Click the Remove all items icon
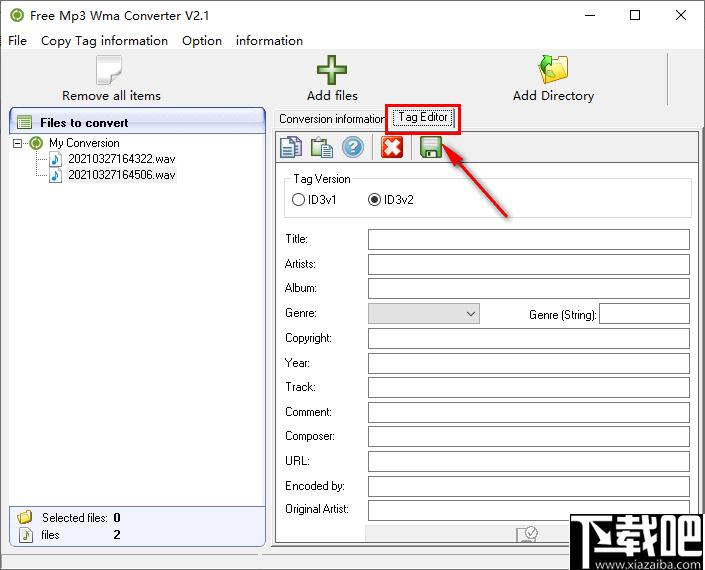 click(x=110, y=71)
